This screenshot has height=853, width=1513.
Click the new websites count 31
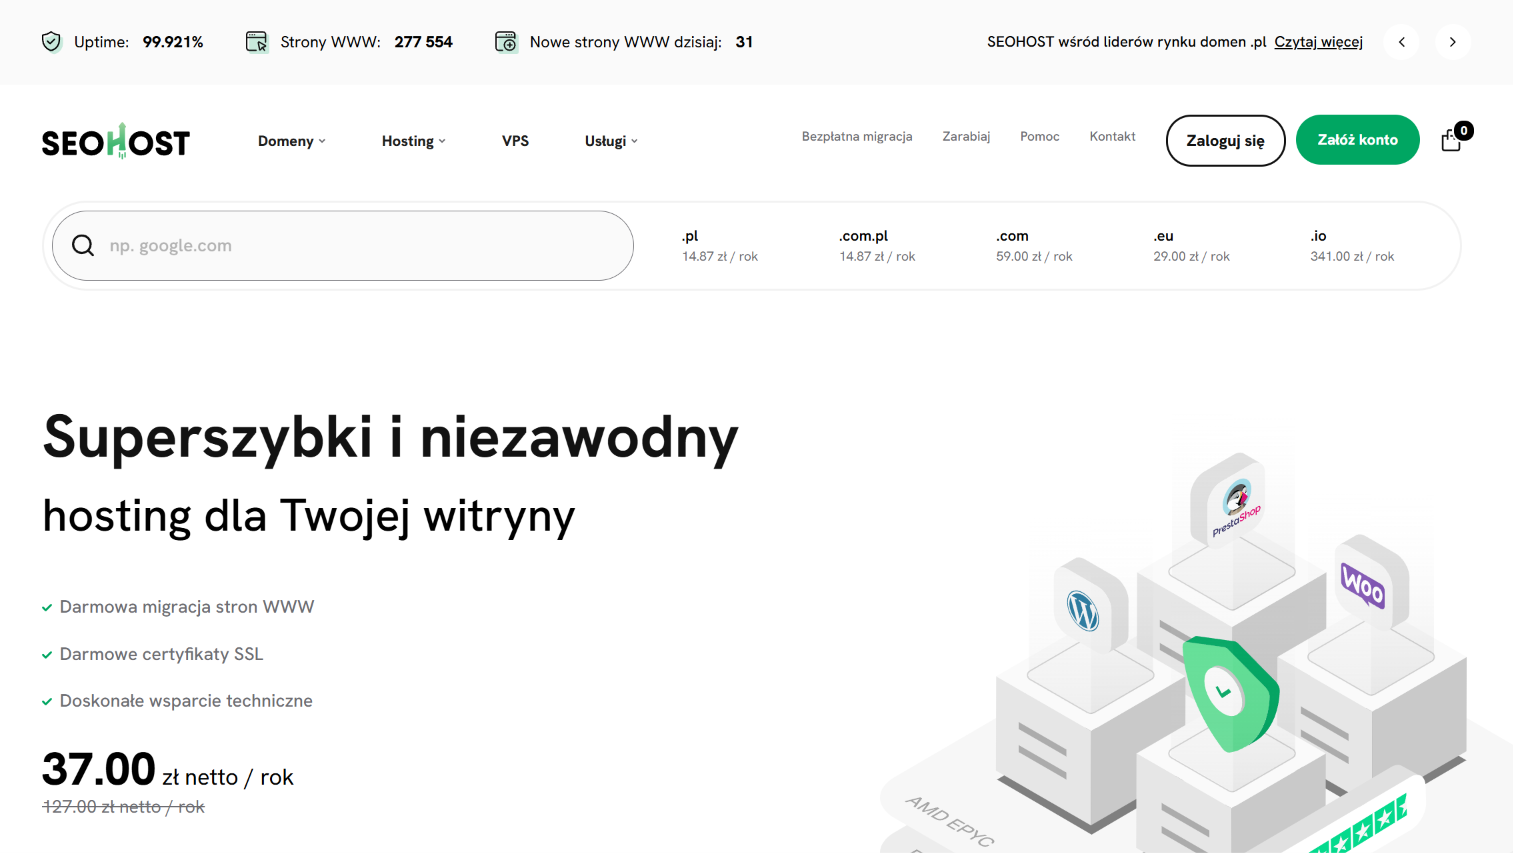coord(744,42)
